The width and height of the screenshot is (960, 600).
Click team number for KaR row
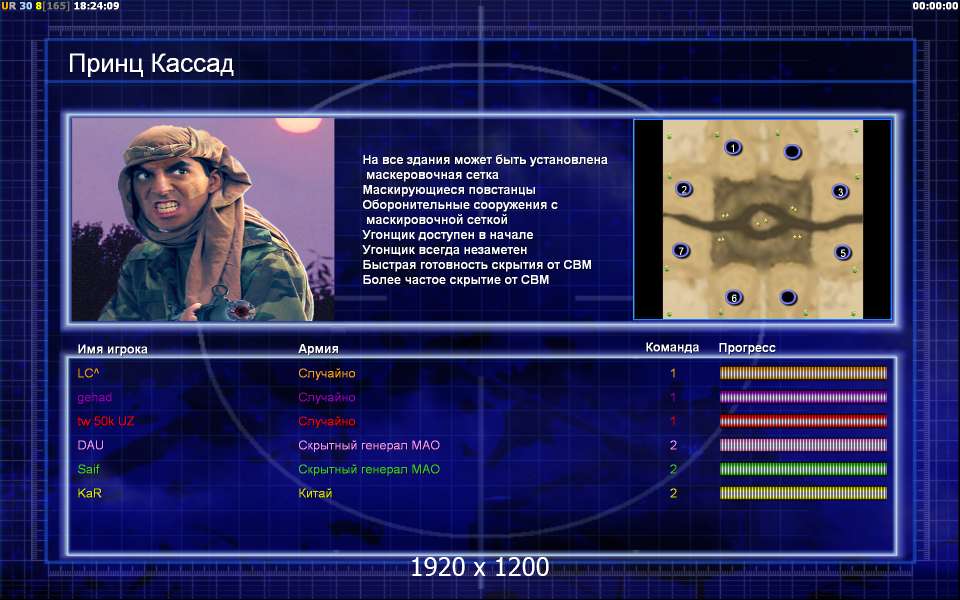(x=673, y=493)
